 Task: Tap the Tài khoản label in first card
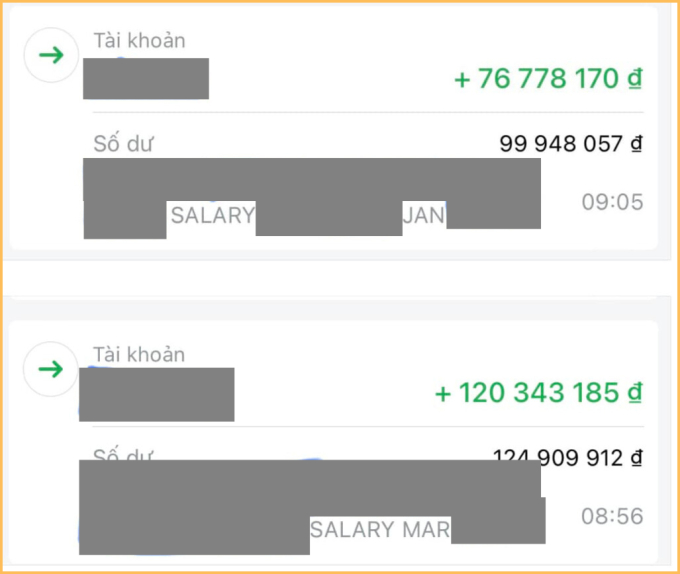pos(140,41)
